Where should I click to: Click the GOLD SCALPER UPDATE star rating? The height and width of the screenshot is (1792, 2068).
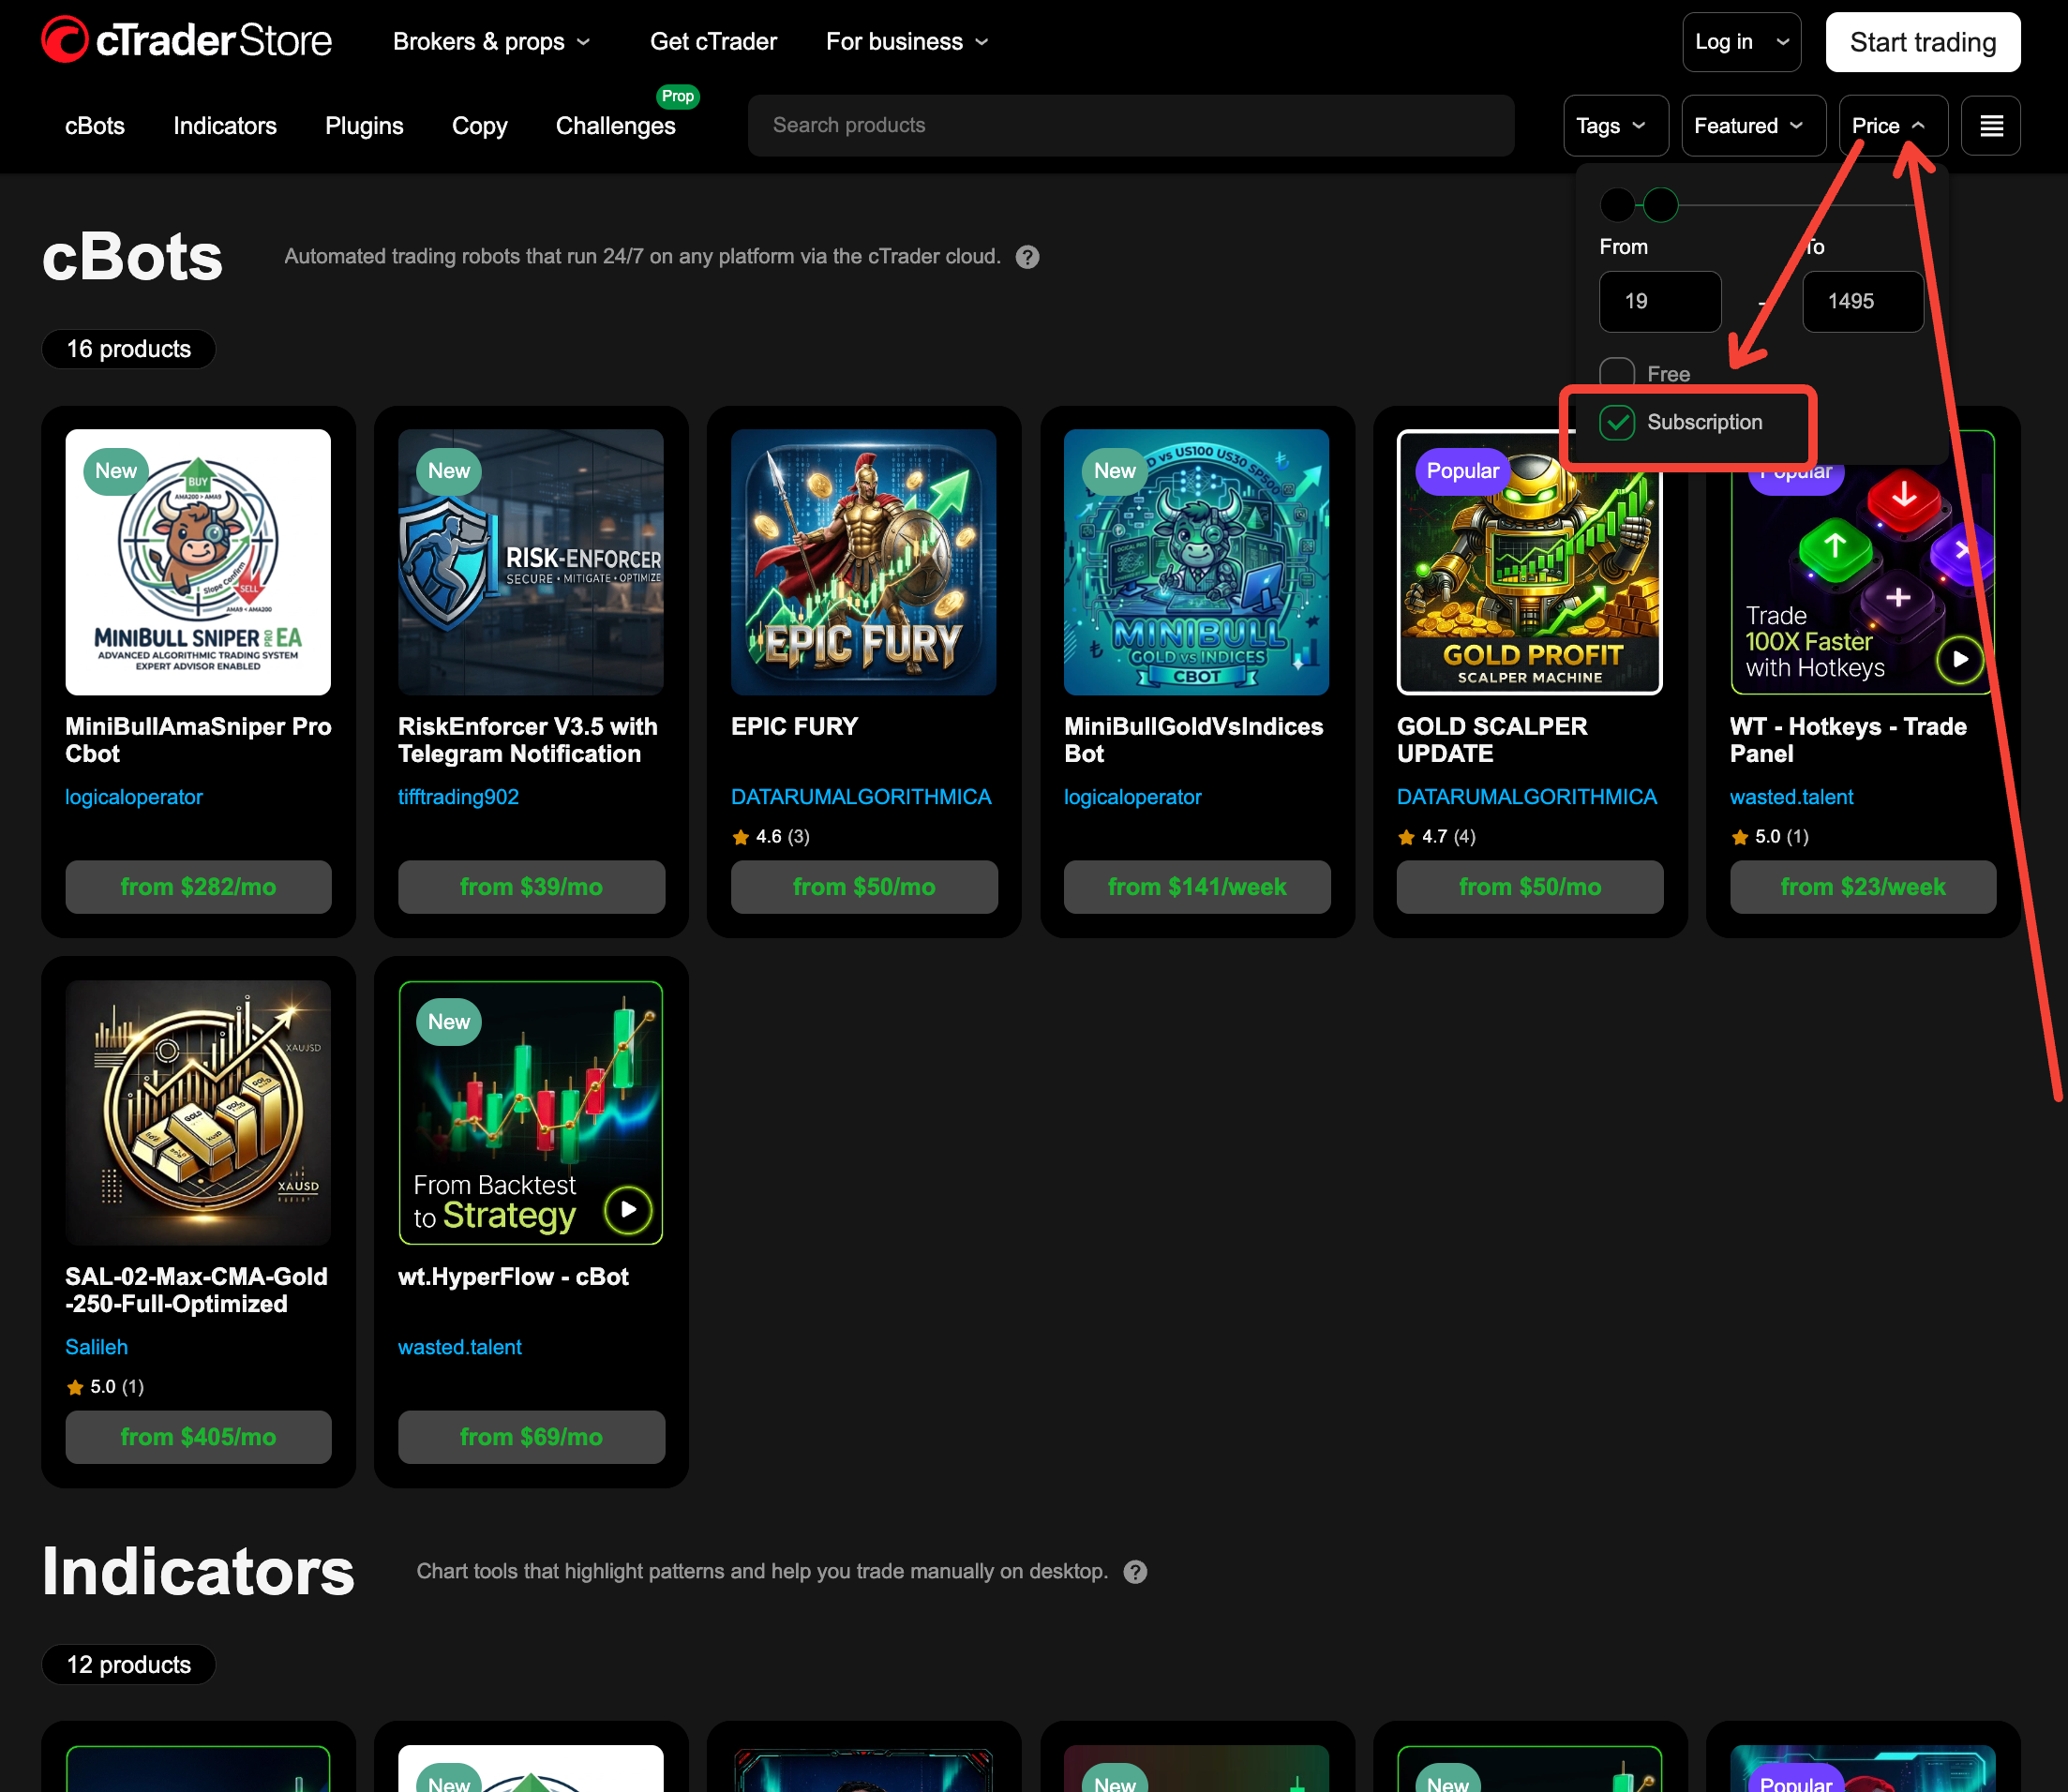(x=1437, y=837)
